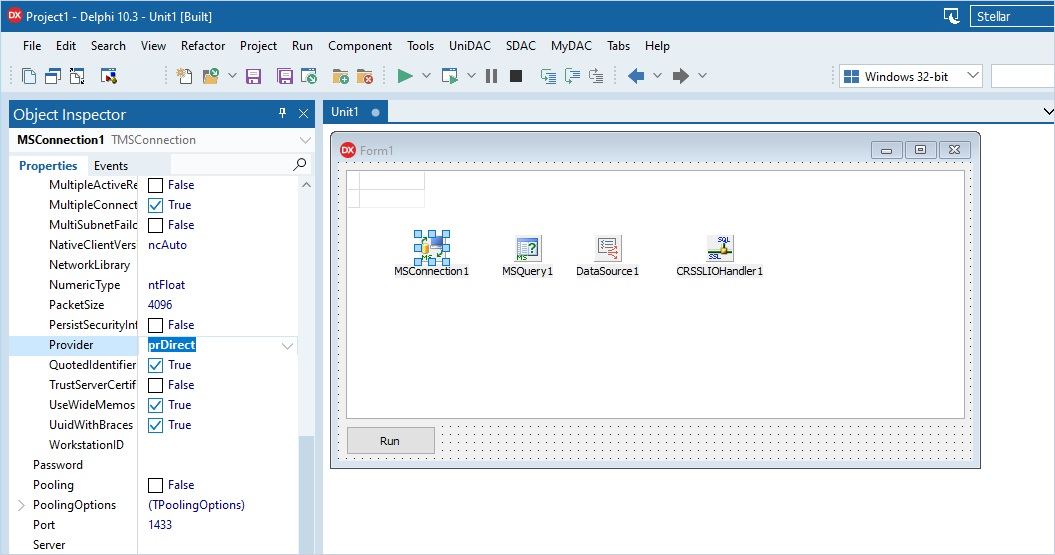The width and height of the screenshot is (1055, 555).
Task: Open the Windows 32-bit platform dropdown
Action: 971,76
